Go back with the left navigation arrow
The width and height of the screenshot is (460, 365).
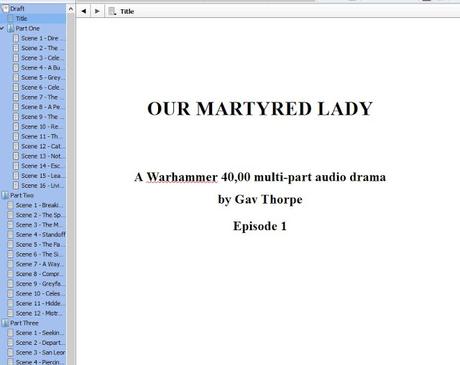[84, 11]
